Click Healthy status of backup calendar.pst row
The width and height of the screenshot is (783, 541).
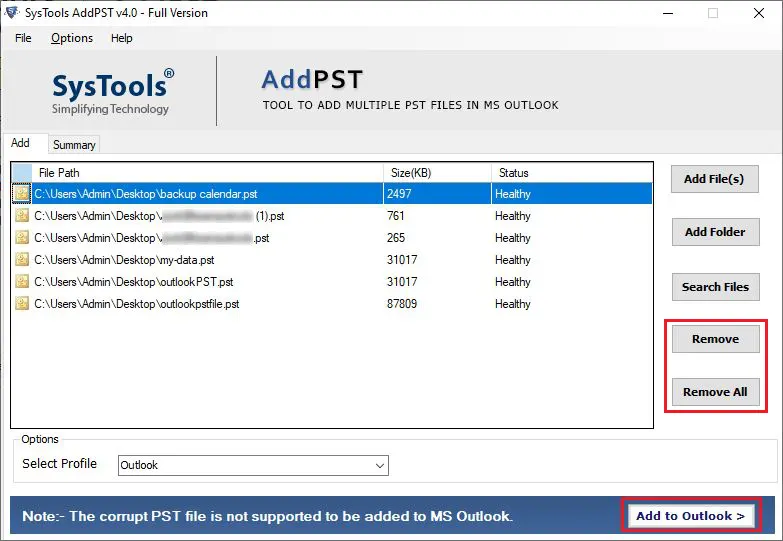click(513, 194)
